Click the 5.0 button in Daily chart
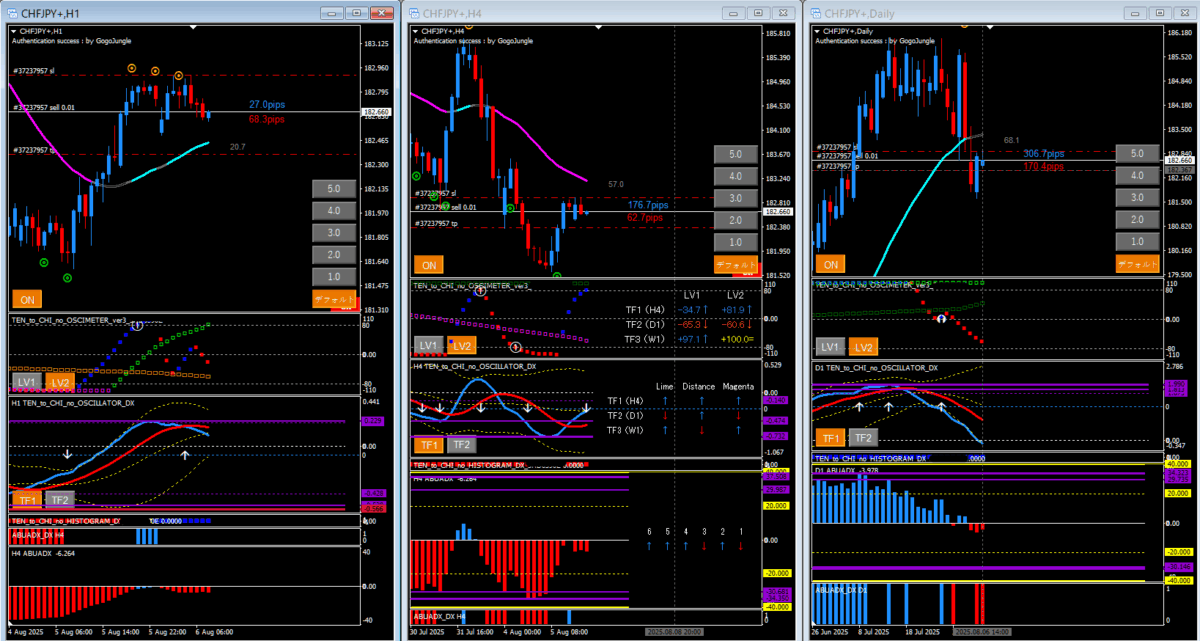This screenshot has width=1200, height=641. (x=1138, y=154)
